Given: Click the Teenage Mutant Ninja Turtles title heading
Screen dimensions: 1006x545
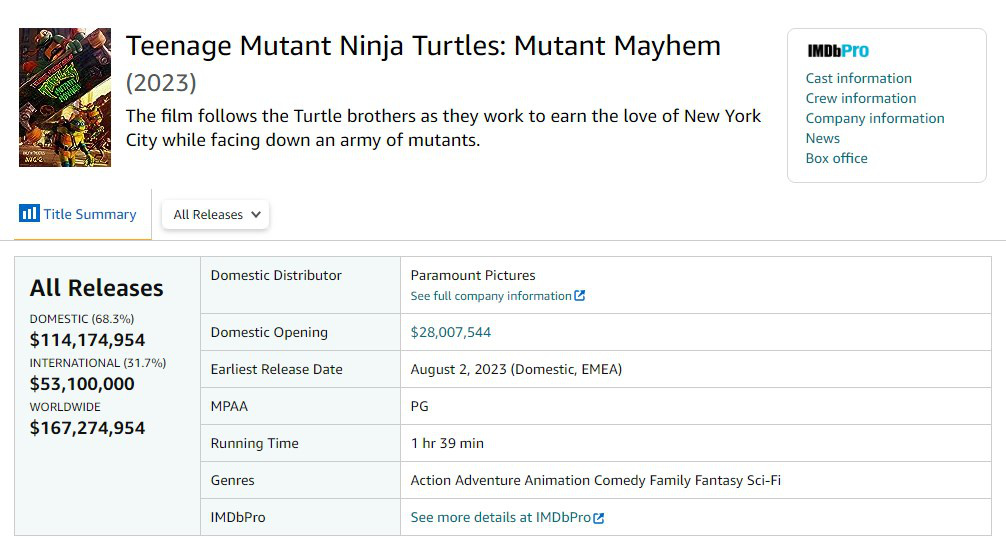Looking at the screenshot, I should click(423, 46).
